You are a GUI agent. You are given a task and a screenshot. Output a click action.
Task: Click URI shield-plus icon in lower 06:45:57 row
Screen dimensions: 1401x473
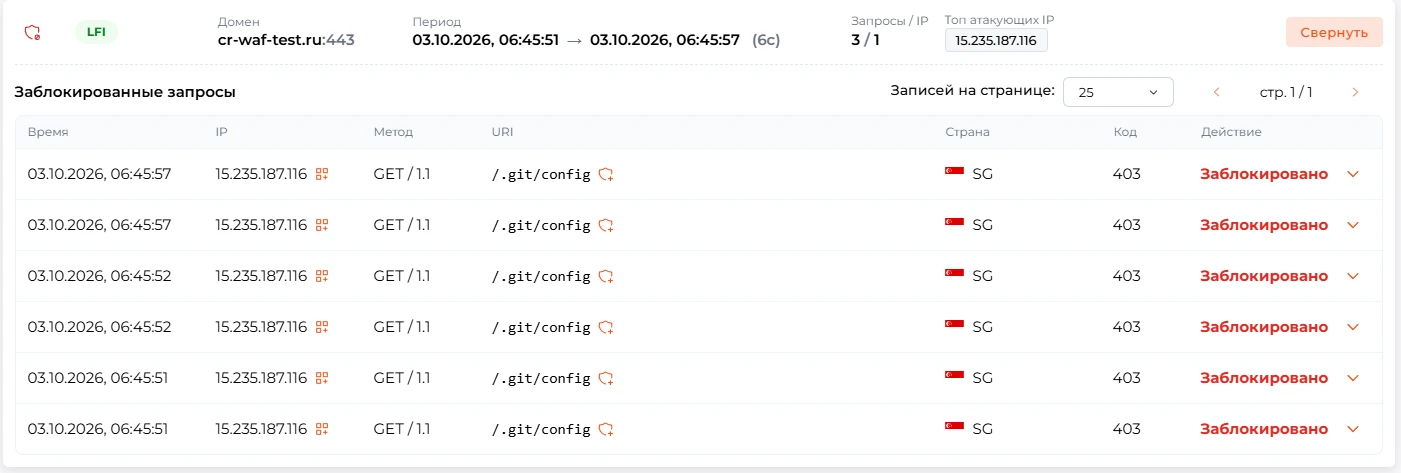point(606,225)
